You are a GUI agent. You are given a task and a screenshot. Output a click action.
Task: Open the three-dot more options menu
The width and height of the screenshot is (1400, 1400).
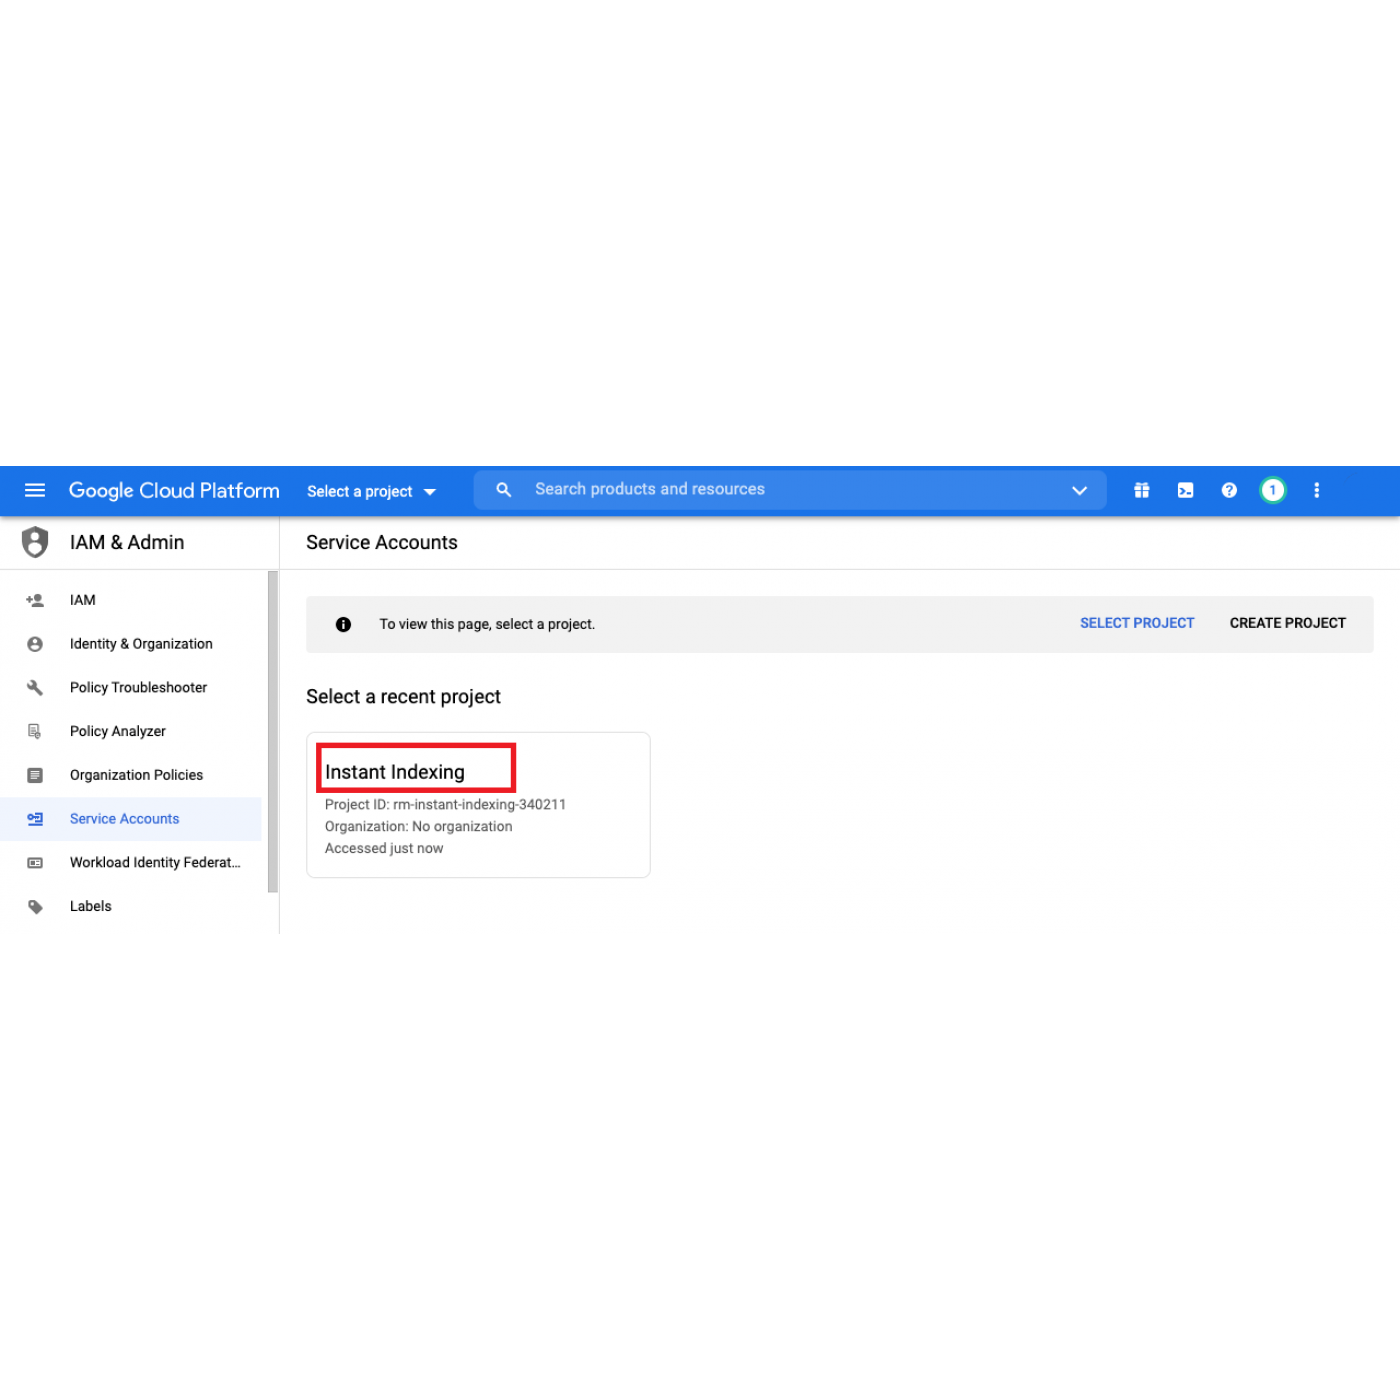click(x=1316, y=490)
